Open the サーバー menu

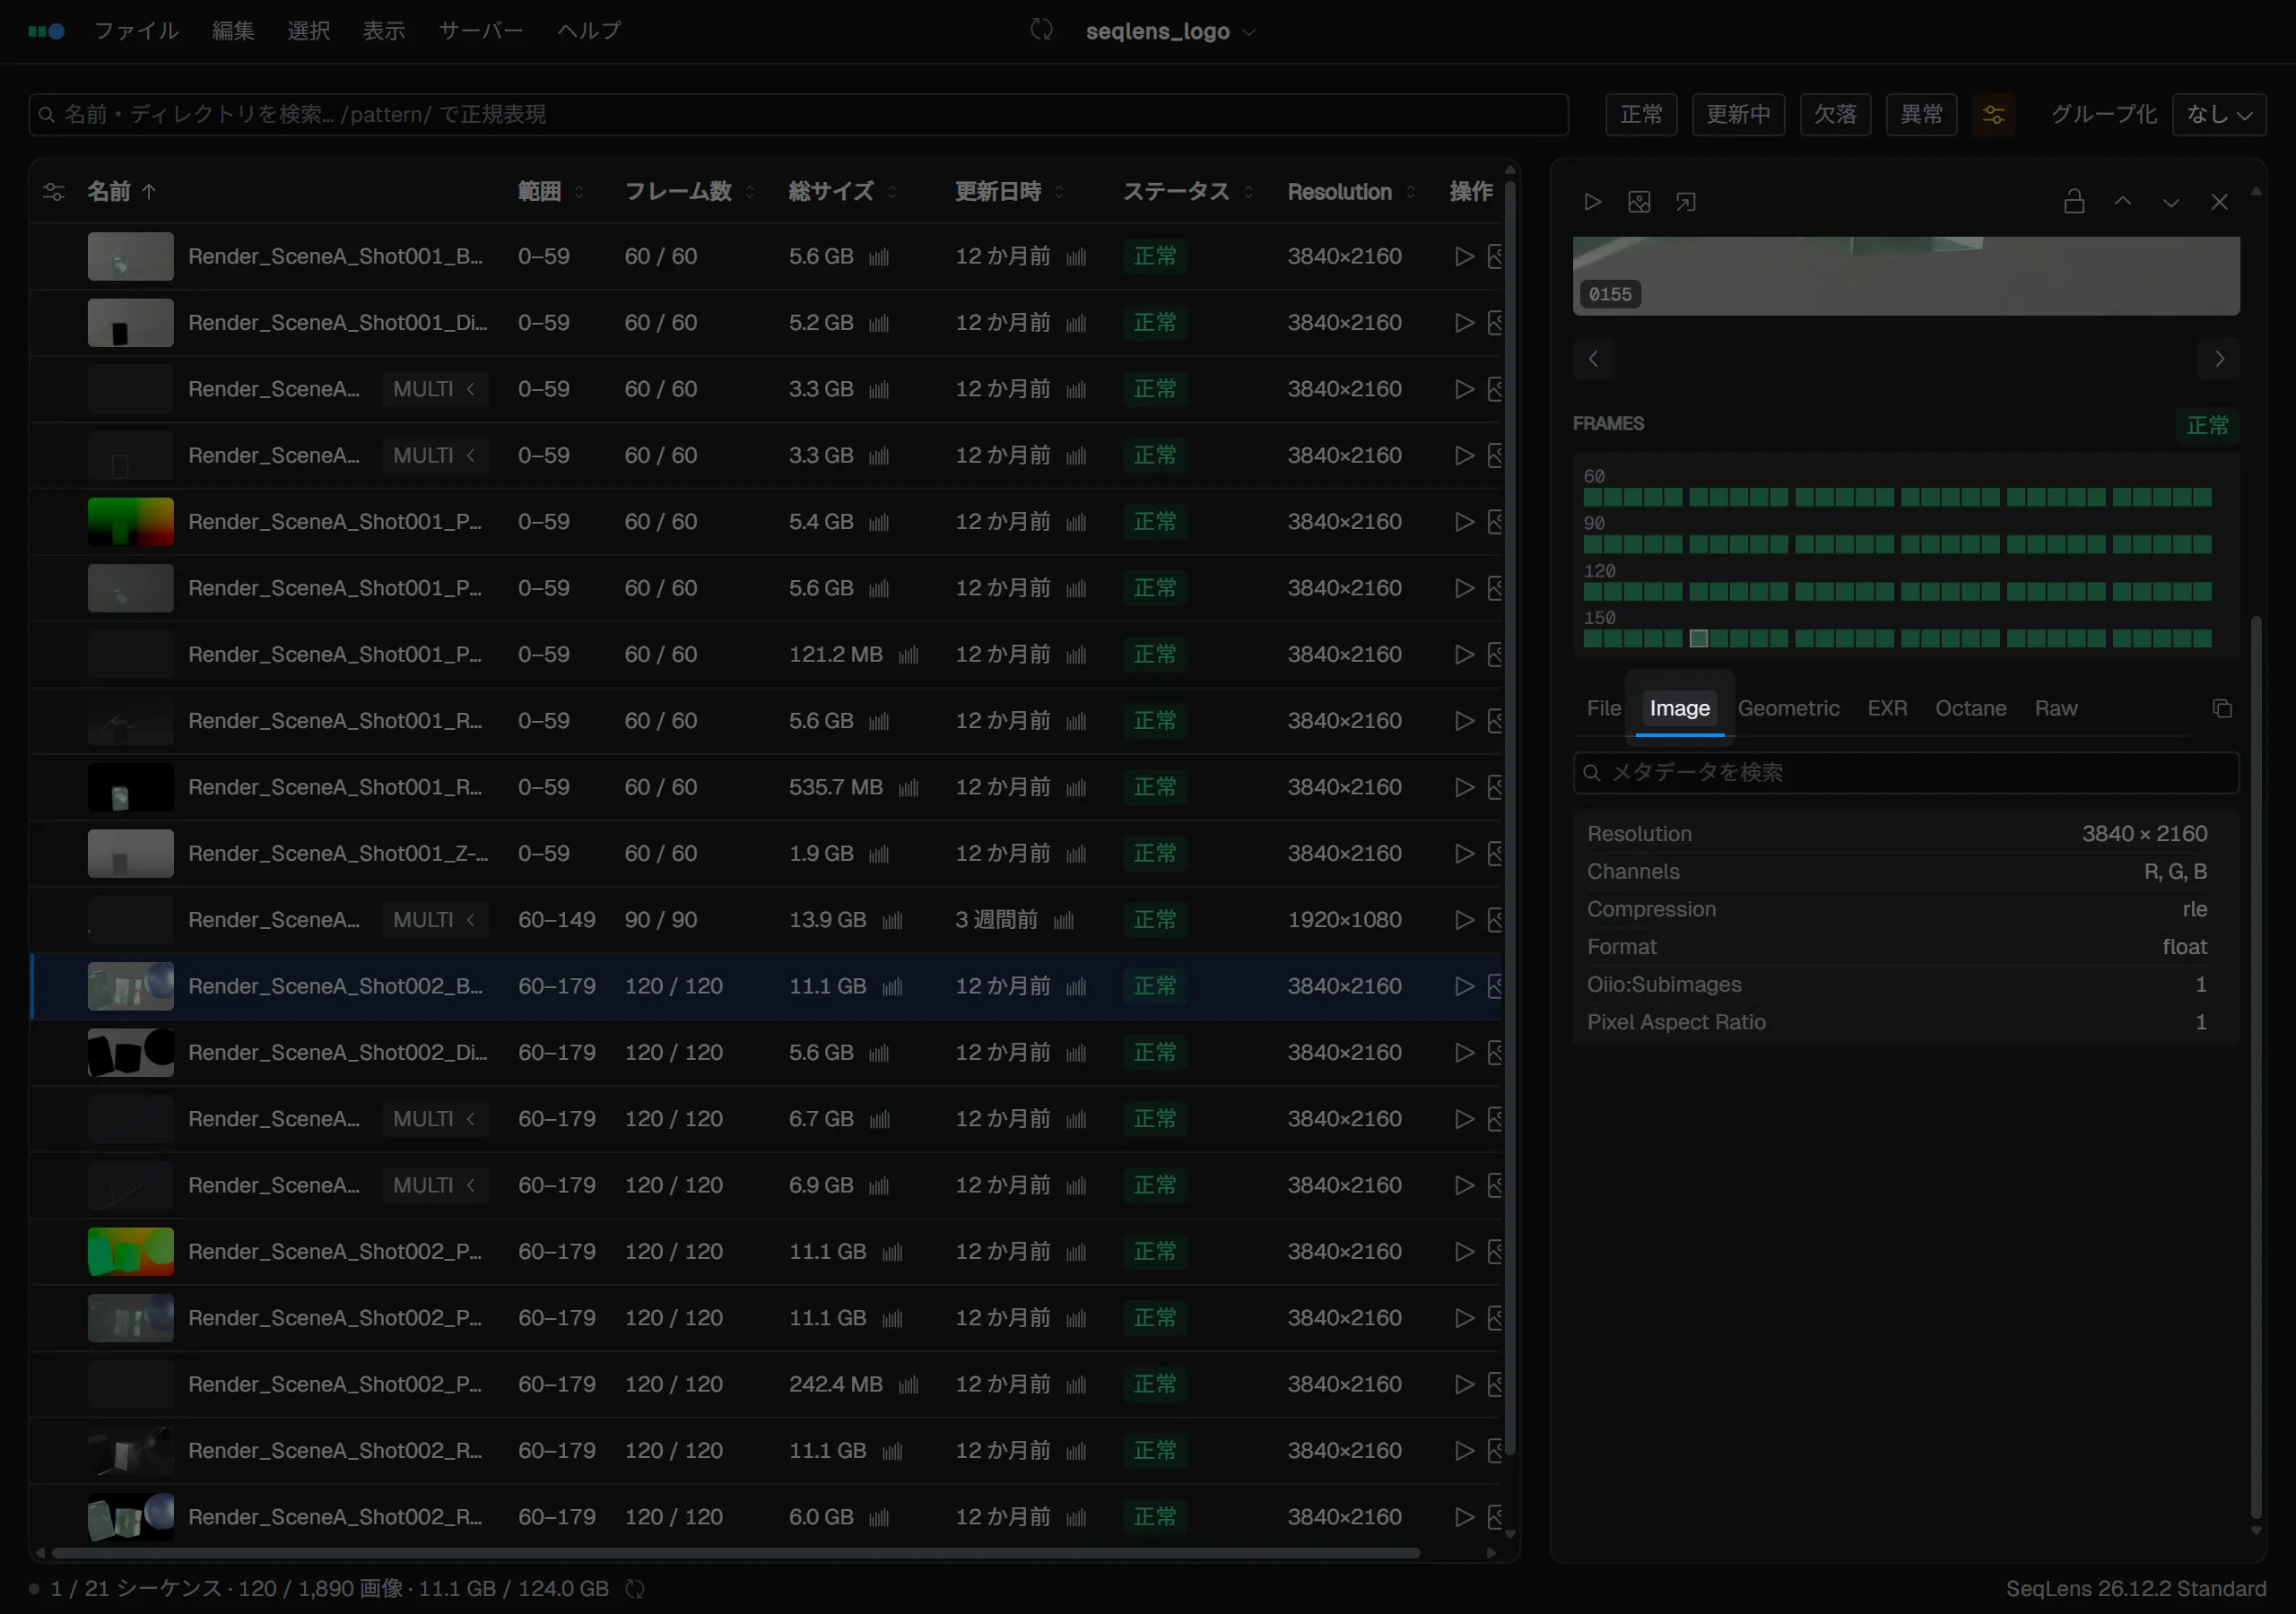coord(481,31)
